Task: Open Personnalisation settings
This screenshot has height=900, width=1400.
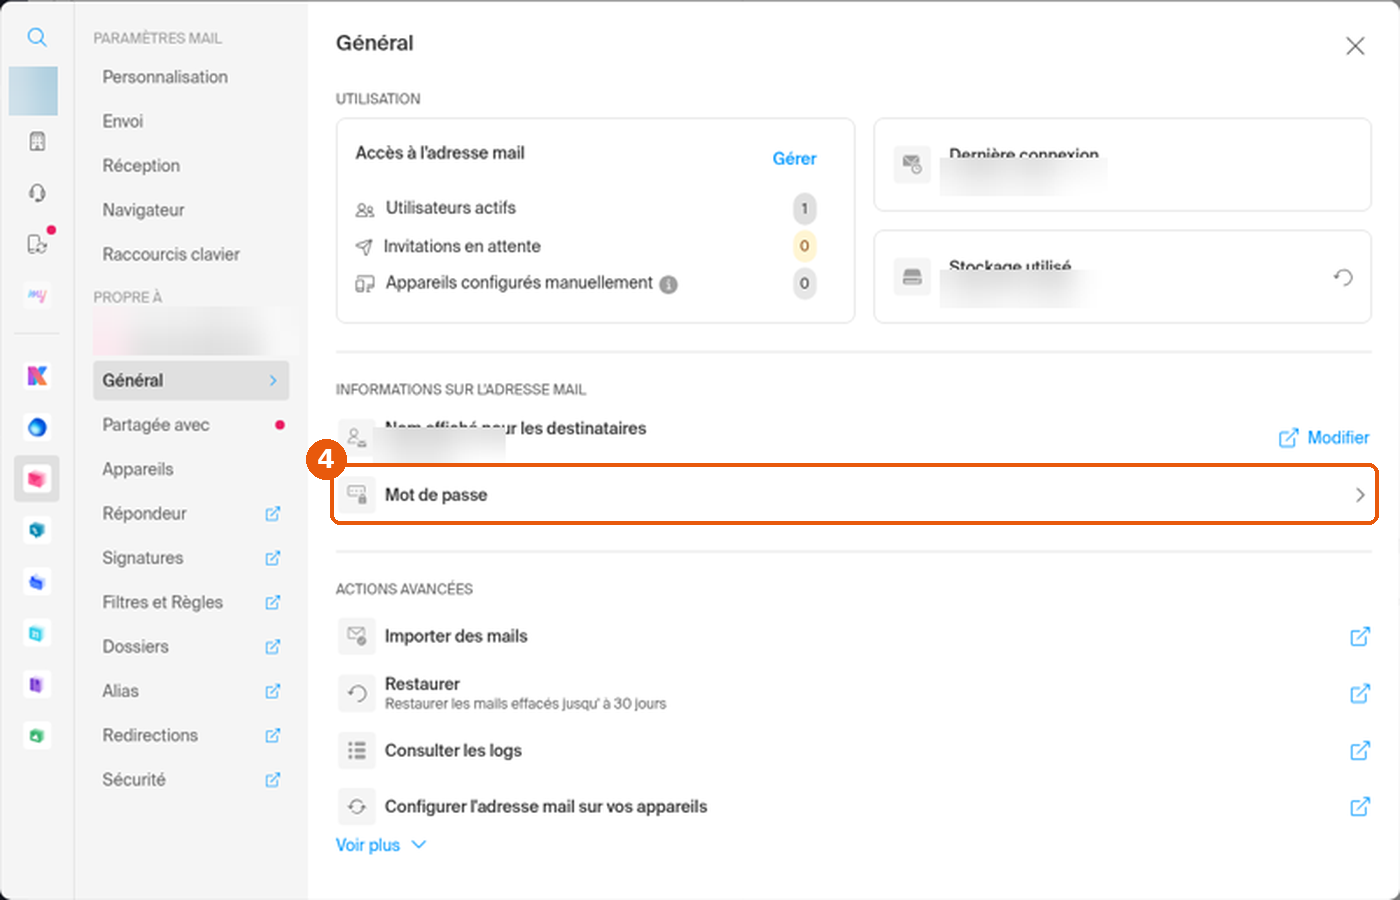Action: pyautogui.click(x=165, y=77)
